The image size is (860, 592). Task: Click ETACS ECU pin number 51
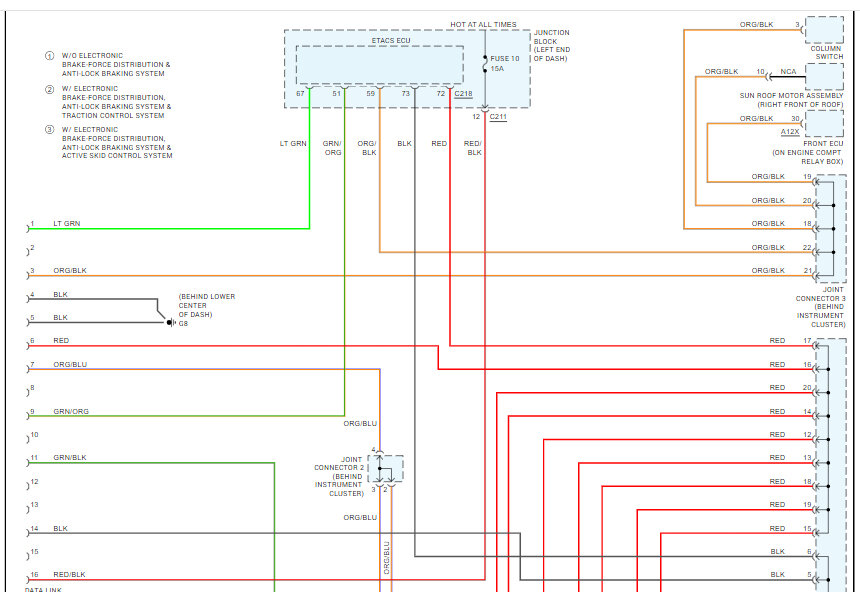pyautogui.click(x=336, y=94)
